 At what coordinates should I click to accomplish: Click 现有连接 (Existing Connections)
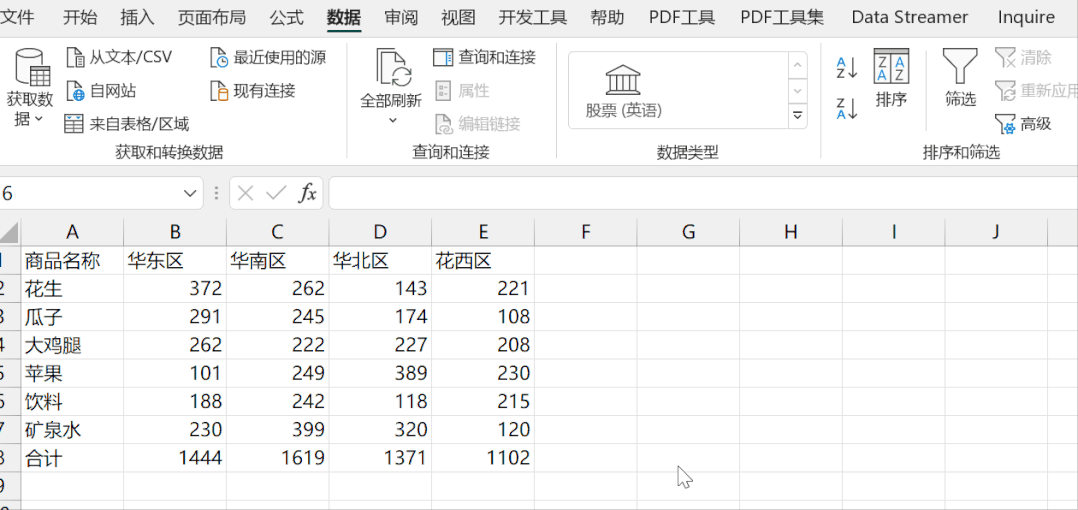point(252,91)
